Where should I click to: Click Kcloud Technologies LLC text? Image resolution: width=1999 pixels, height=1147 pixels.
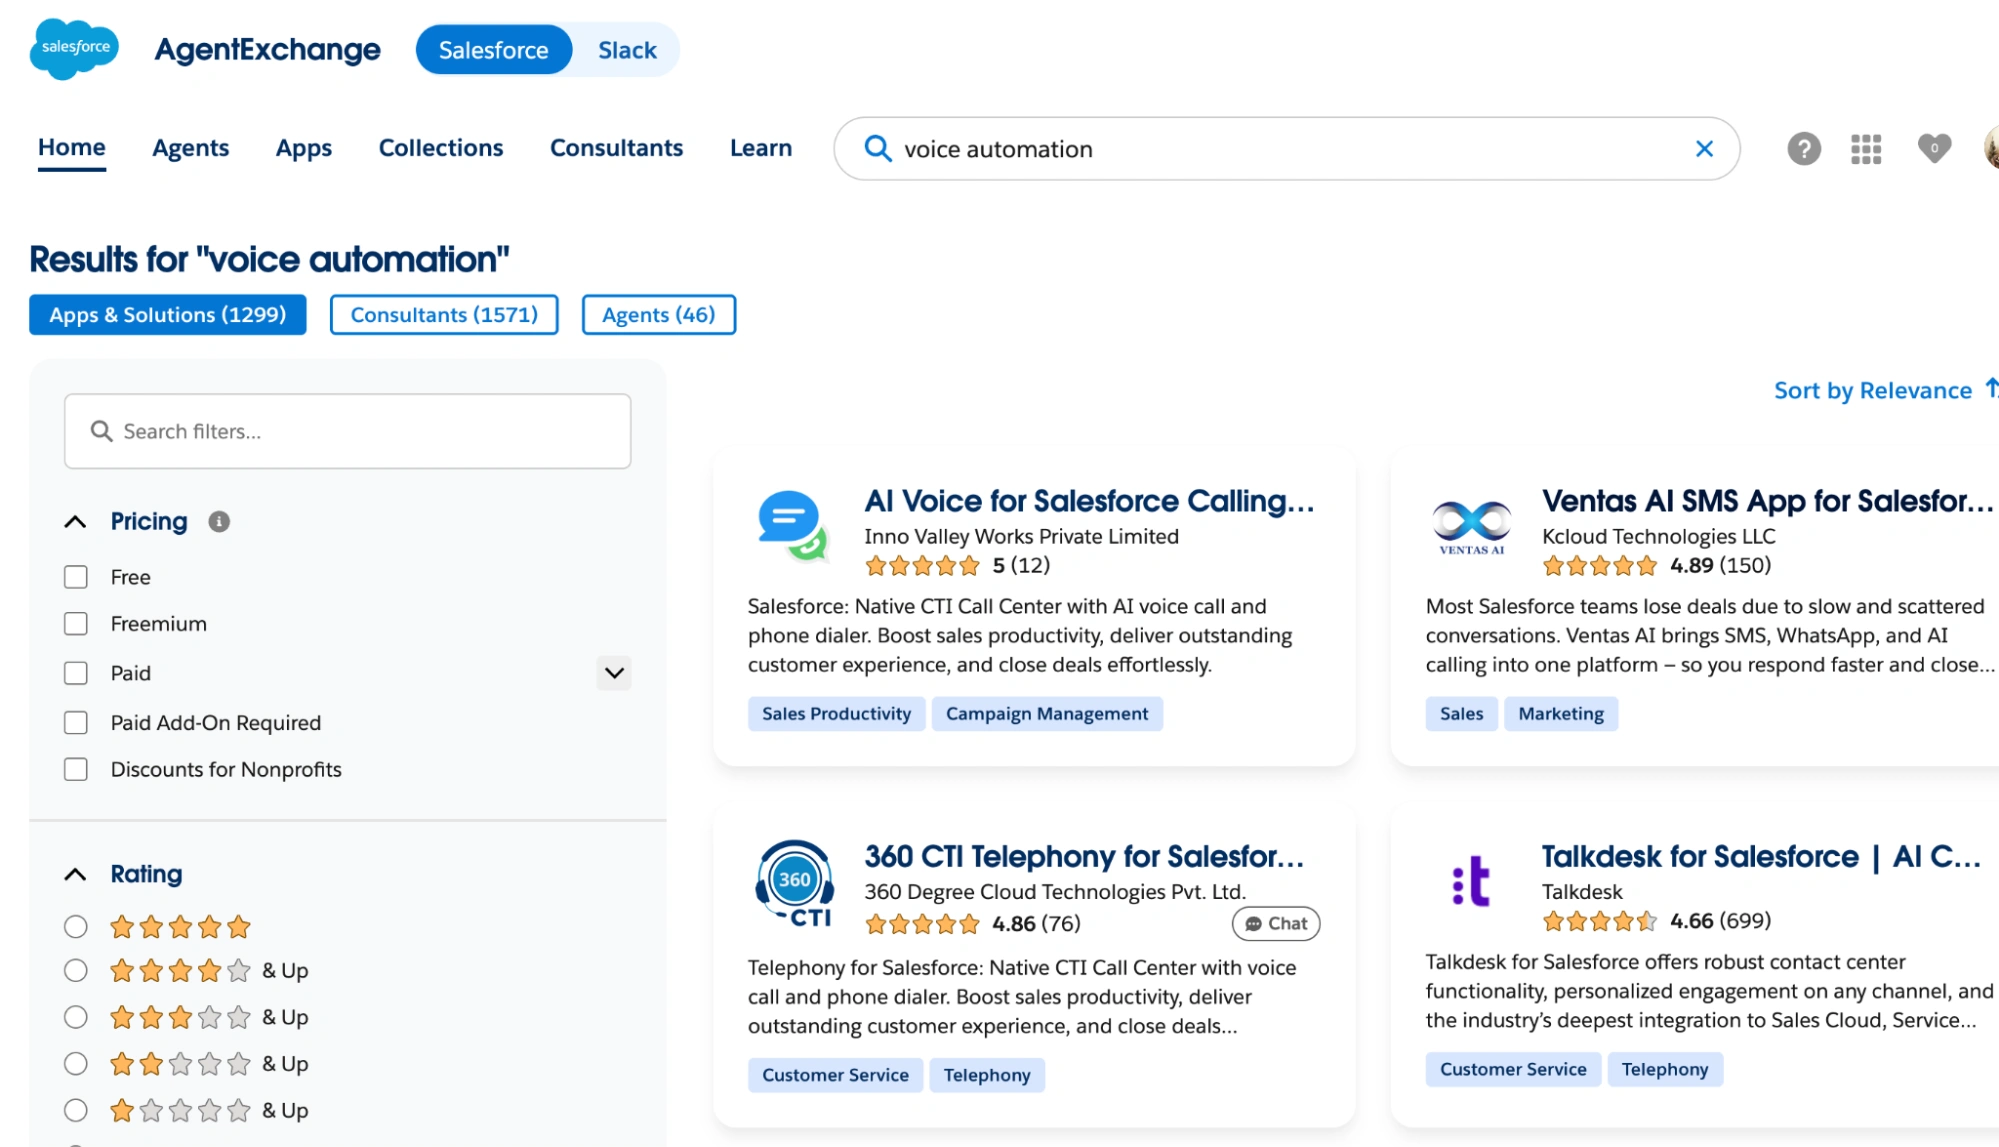coord(1658,537)
